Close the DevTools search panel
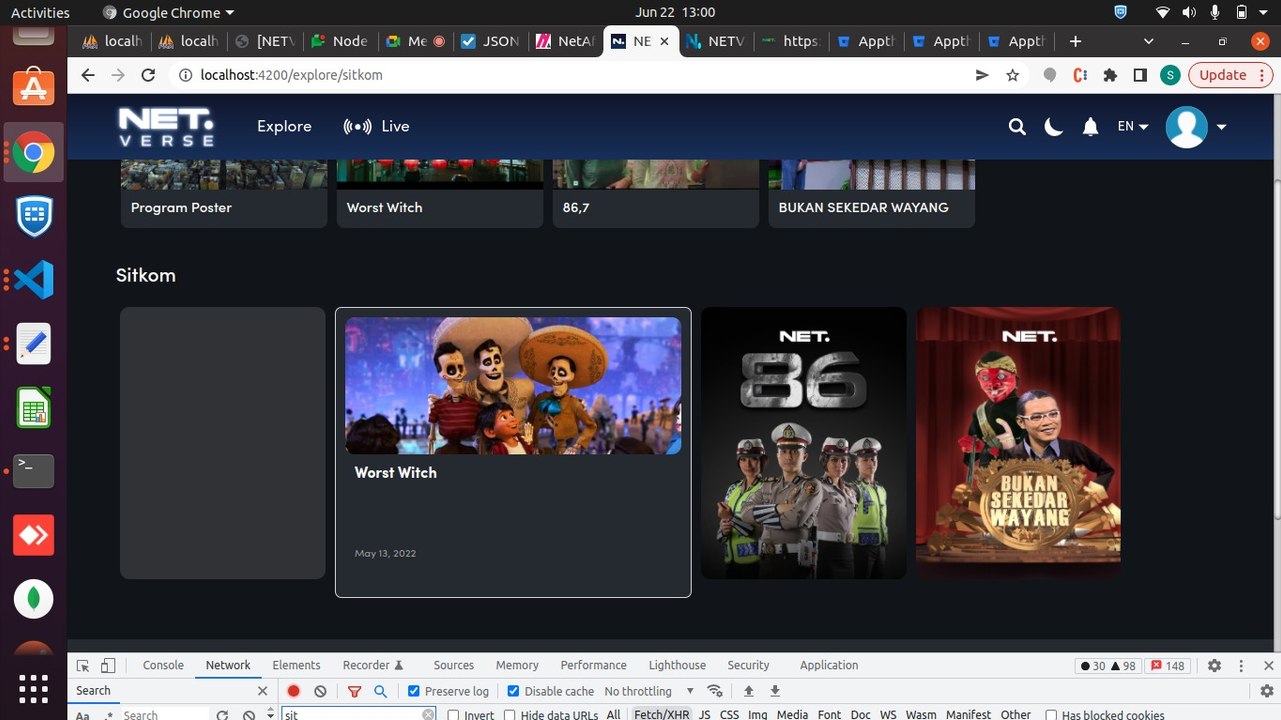1281x720 pixels. pyautogui.click(x=263, y=691)
